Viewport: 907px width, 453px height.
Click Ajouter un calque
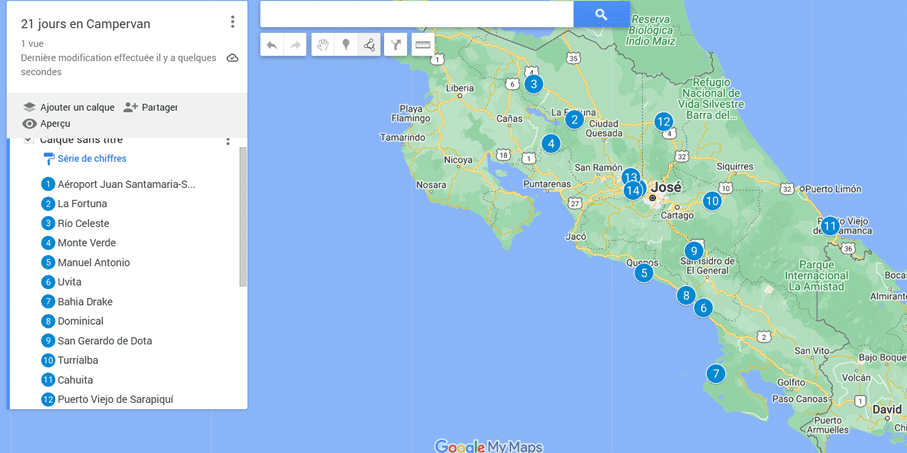point(69,108)
